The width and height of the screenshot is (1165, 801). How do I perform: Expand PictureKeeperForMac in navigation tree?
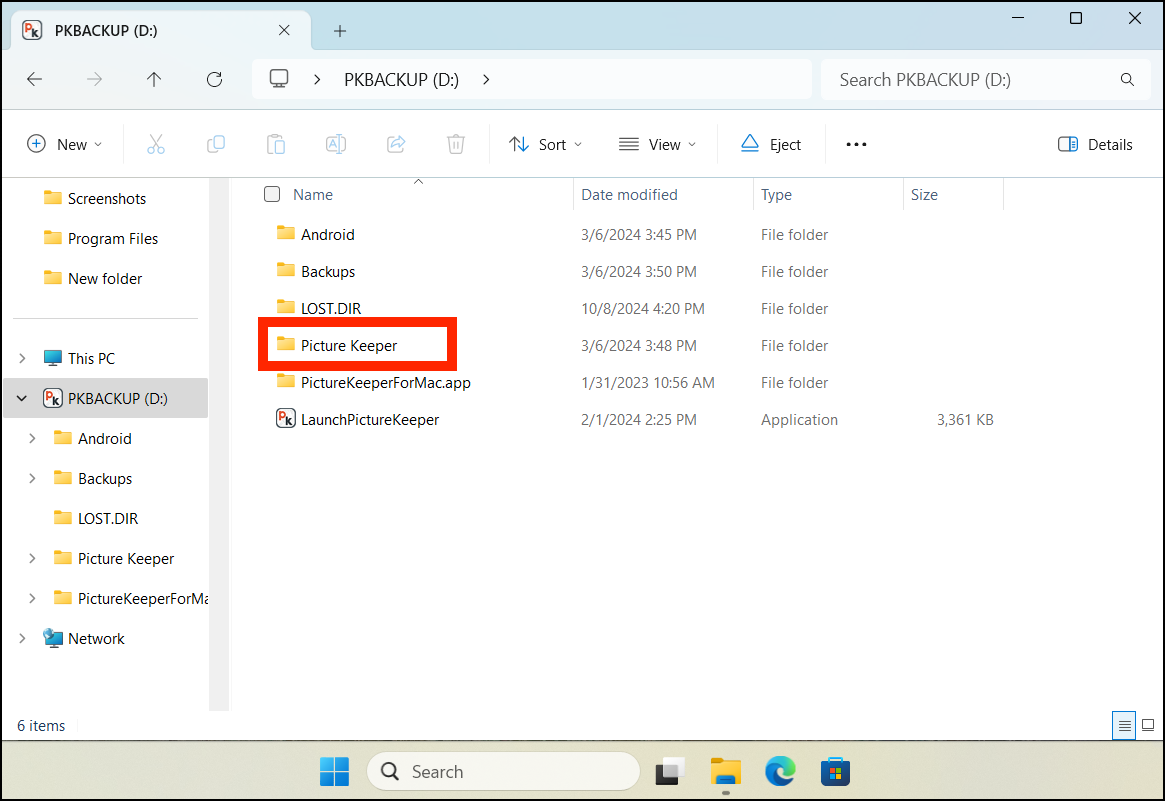pos(32,598)
